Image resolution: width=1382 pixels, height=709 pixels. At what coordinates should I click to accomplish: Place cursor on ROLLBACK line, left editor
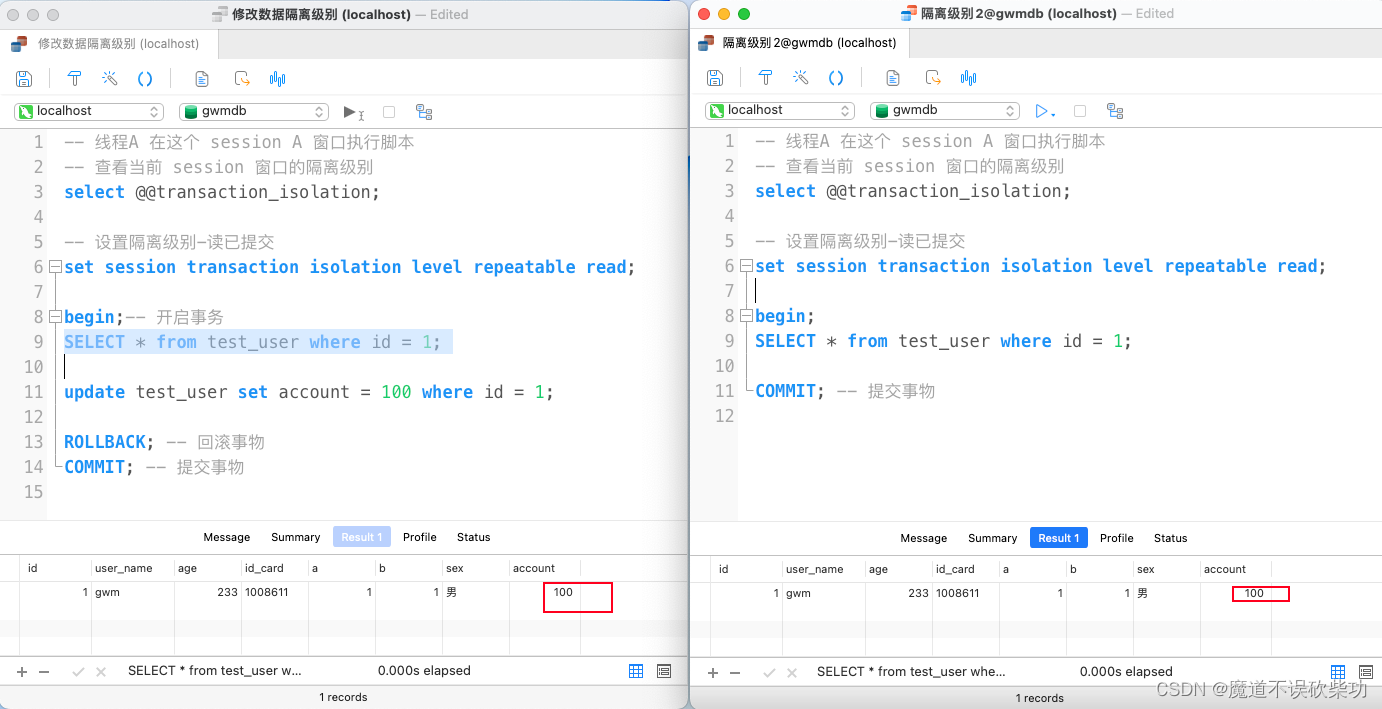click(164, 442)
